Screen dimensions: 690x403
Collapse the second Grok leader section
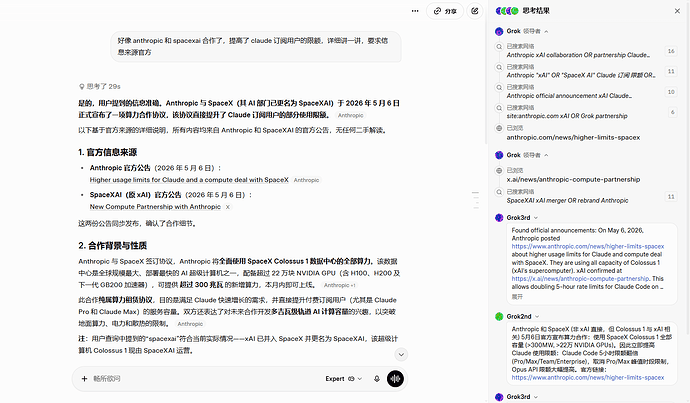coord(546,155)
